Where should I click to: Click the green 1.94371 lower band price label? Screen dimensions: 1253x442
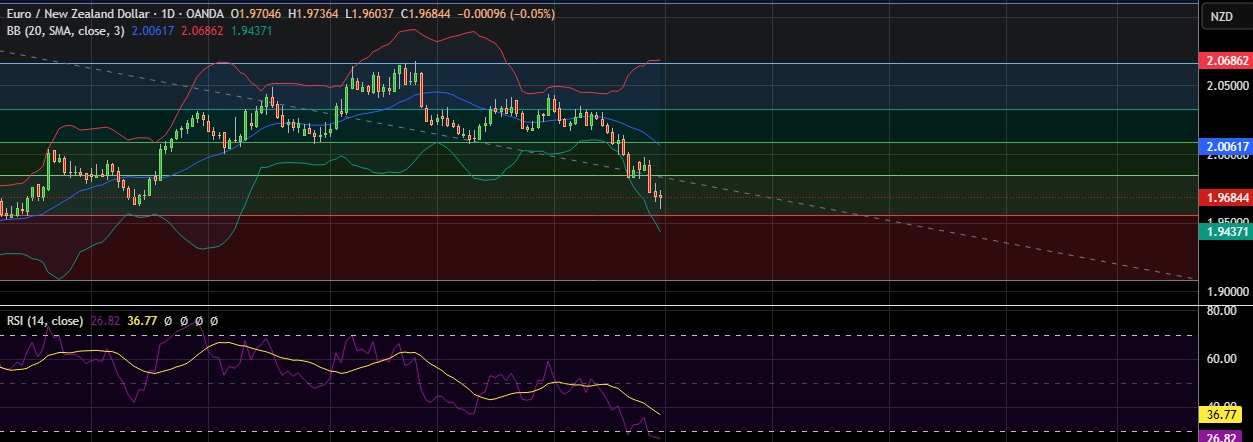point(1224,231)
